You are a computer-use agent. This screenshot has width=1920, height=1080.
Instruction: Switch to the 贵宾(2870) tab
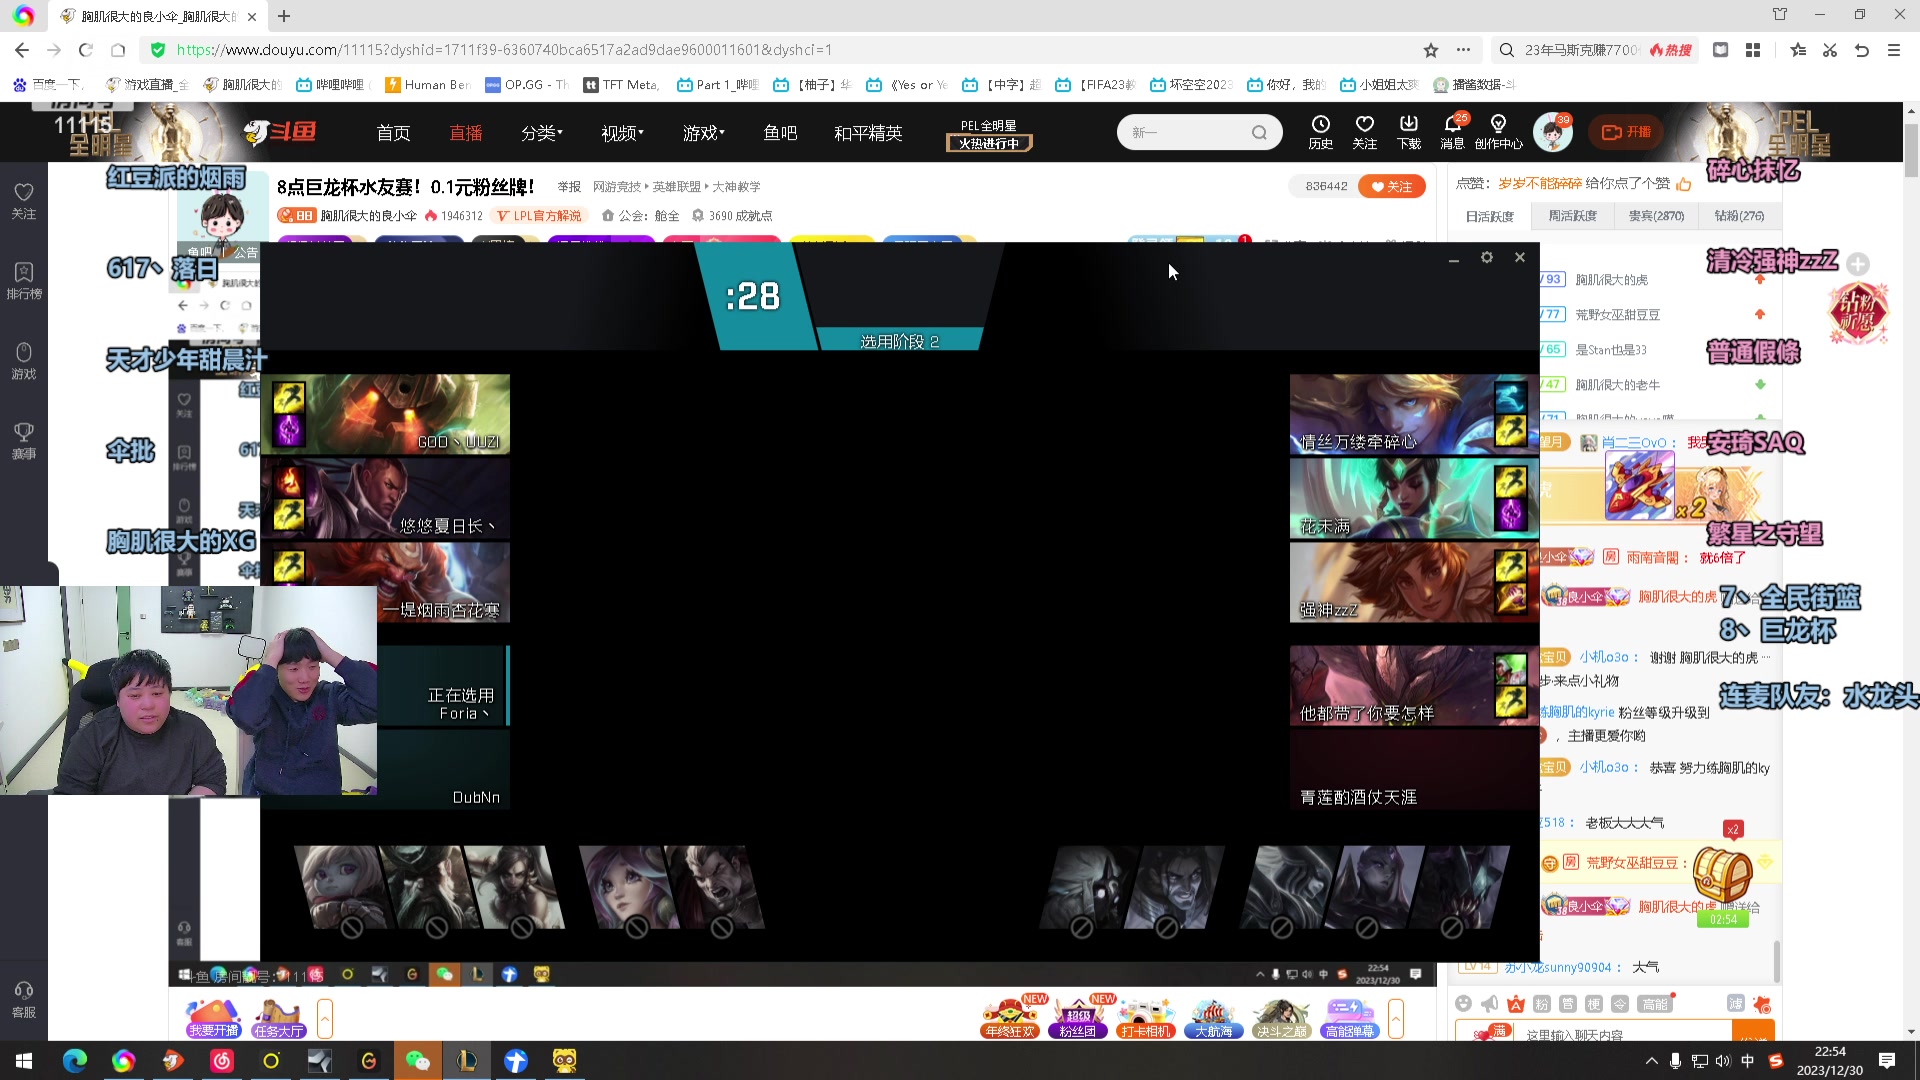pyautogui.click(x=1656, y=216)
